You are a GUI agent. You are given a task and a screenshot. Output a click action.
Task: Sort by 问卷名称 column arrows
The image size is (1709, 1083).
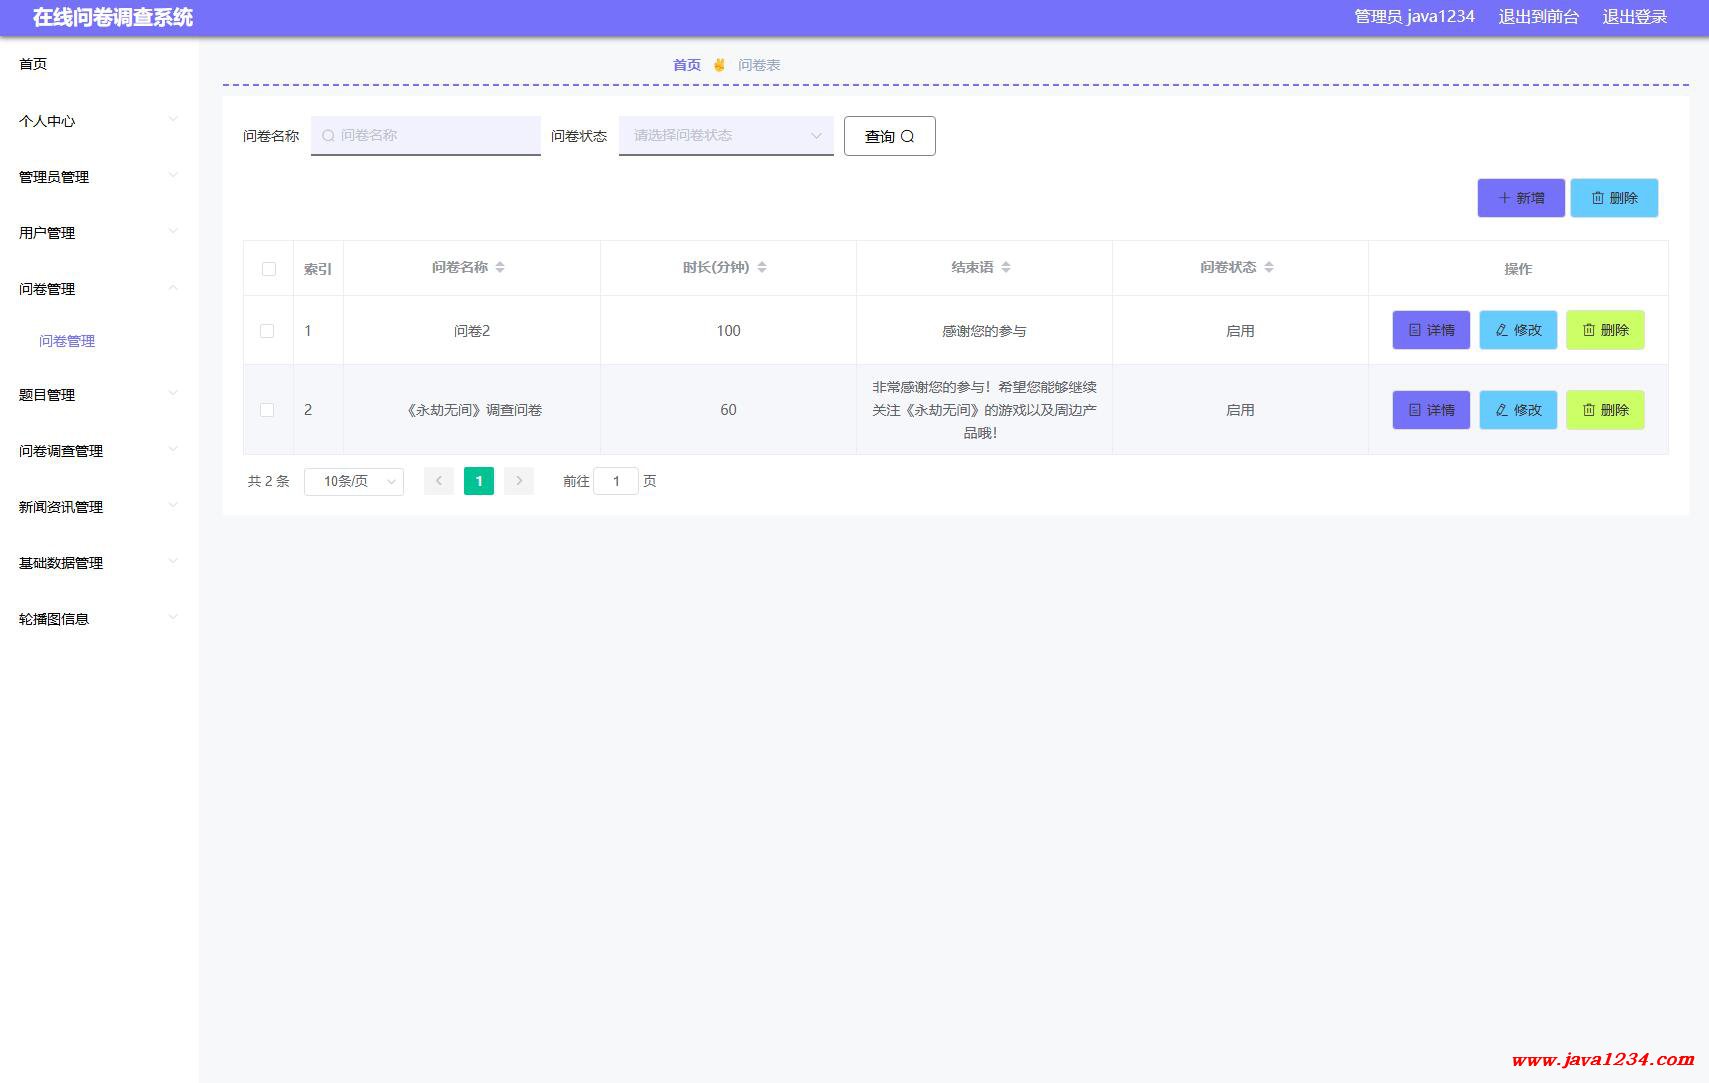click(x=500, y=267)
